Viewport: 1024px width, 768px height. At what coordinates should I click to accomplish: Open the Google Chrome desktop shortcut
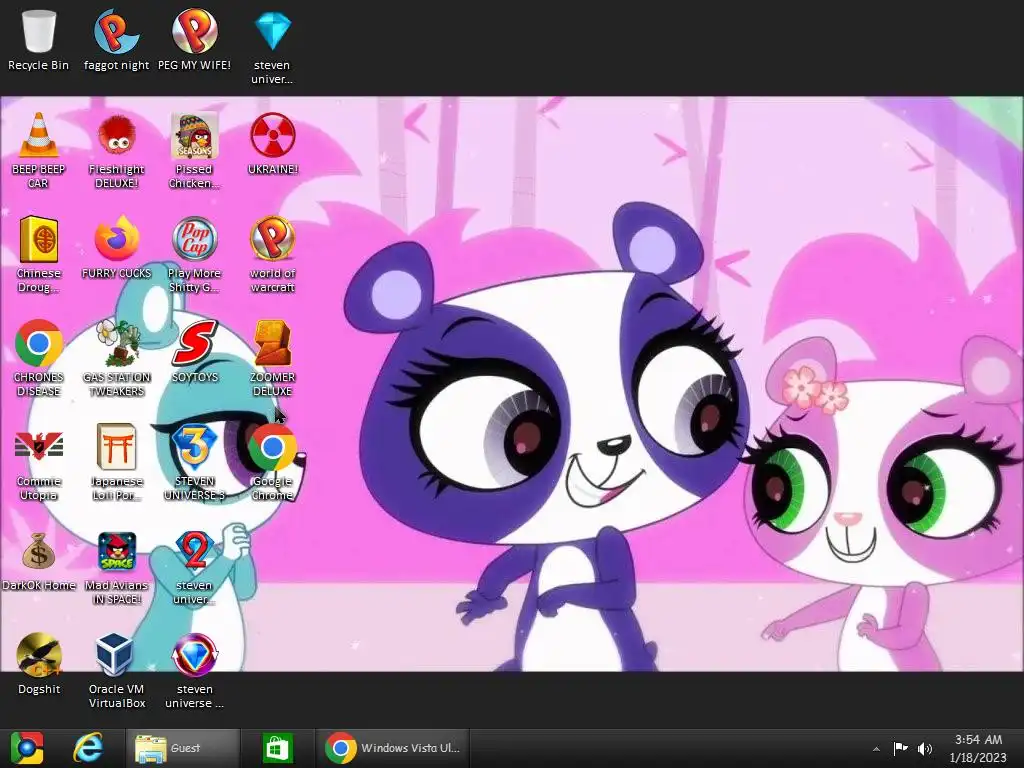[272, 462]
